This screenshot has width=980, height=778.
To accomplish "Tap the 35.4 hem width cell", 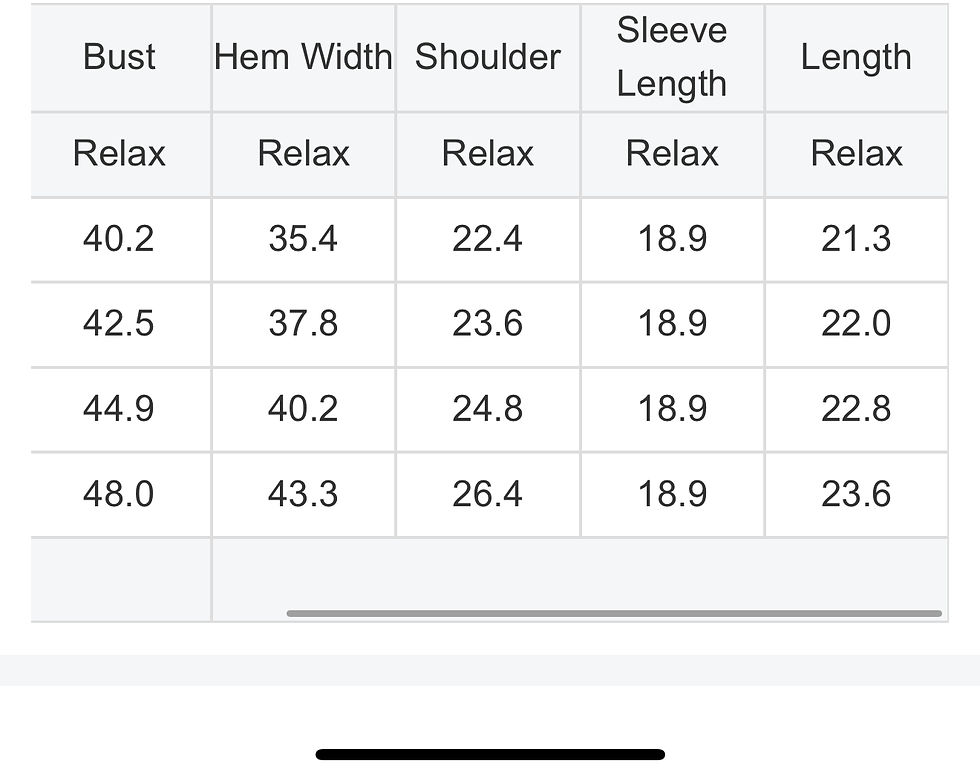I will coord(303,239).
